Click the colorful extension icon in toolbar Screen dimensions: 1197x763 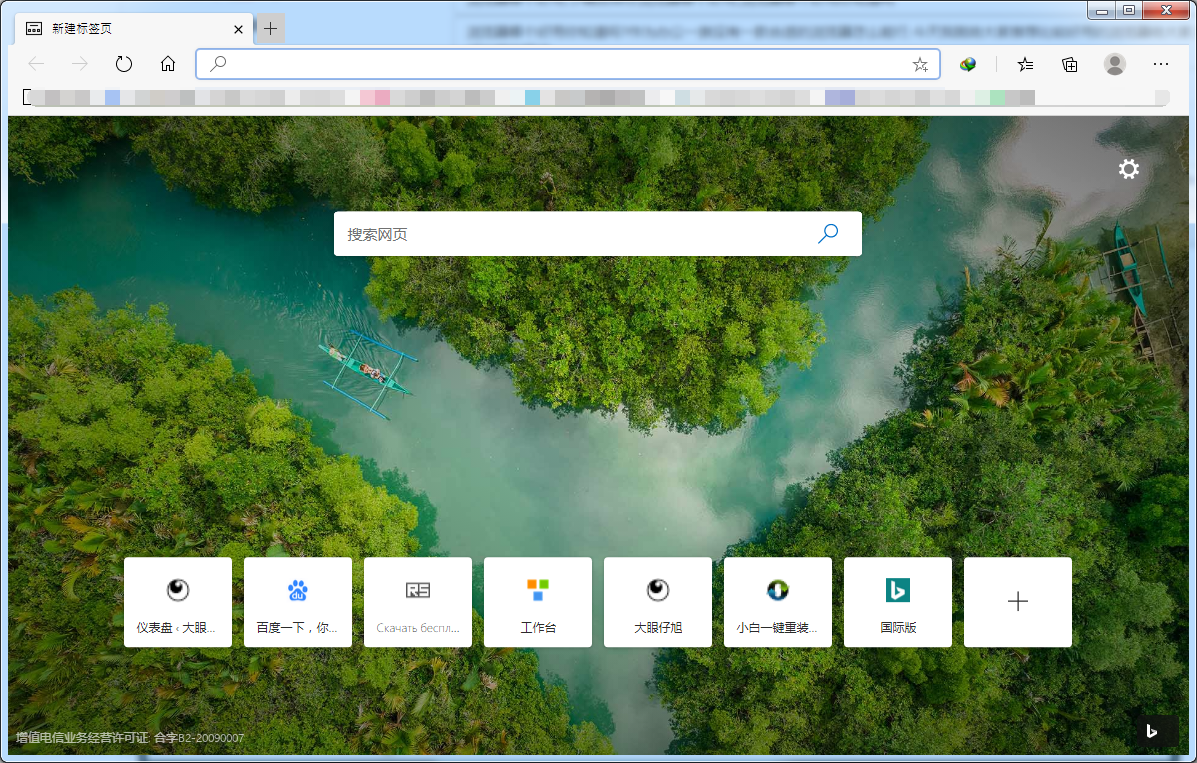coord(967,64)
